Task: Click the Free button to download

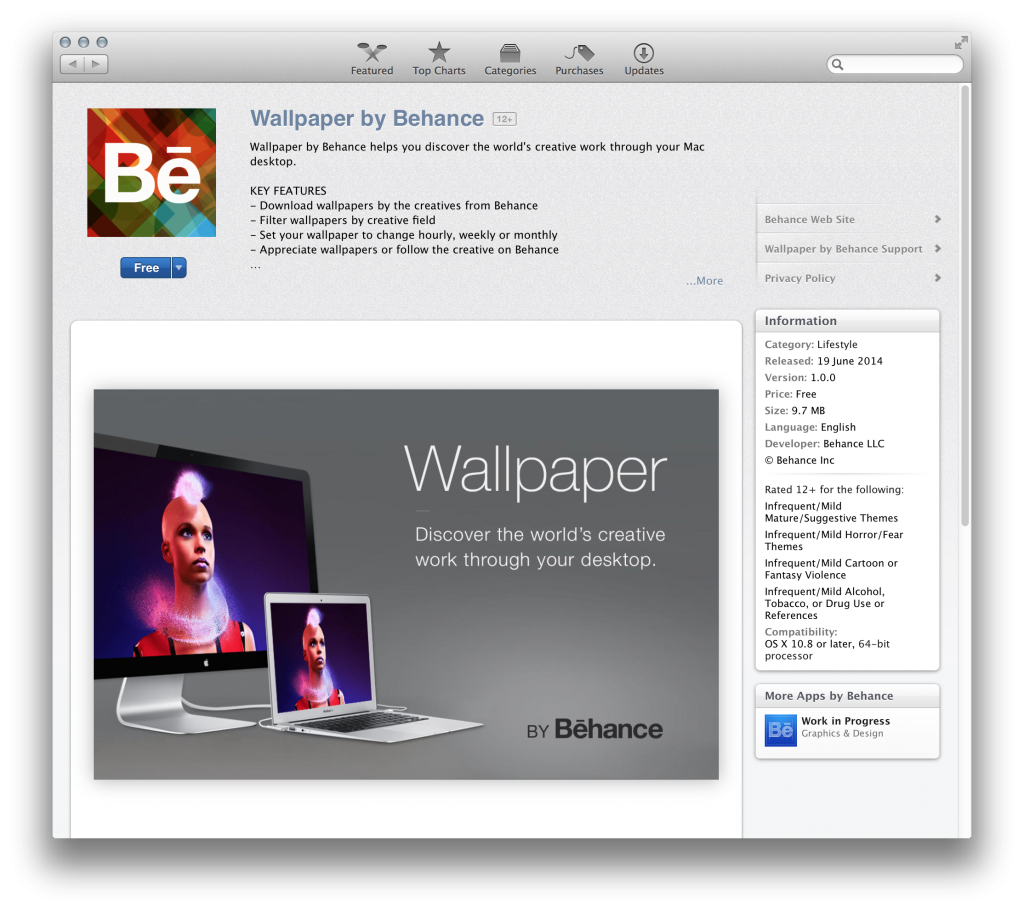Action: click(x=146, y=268)
